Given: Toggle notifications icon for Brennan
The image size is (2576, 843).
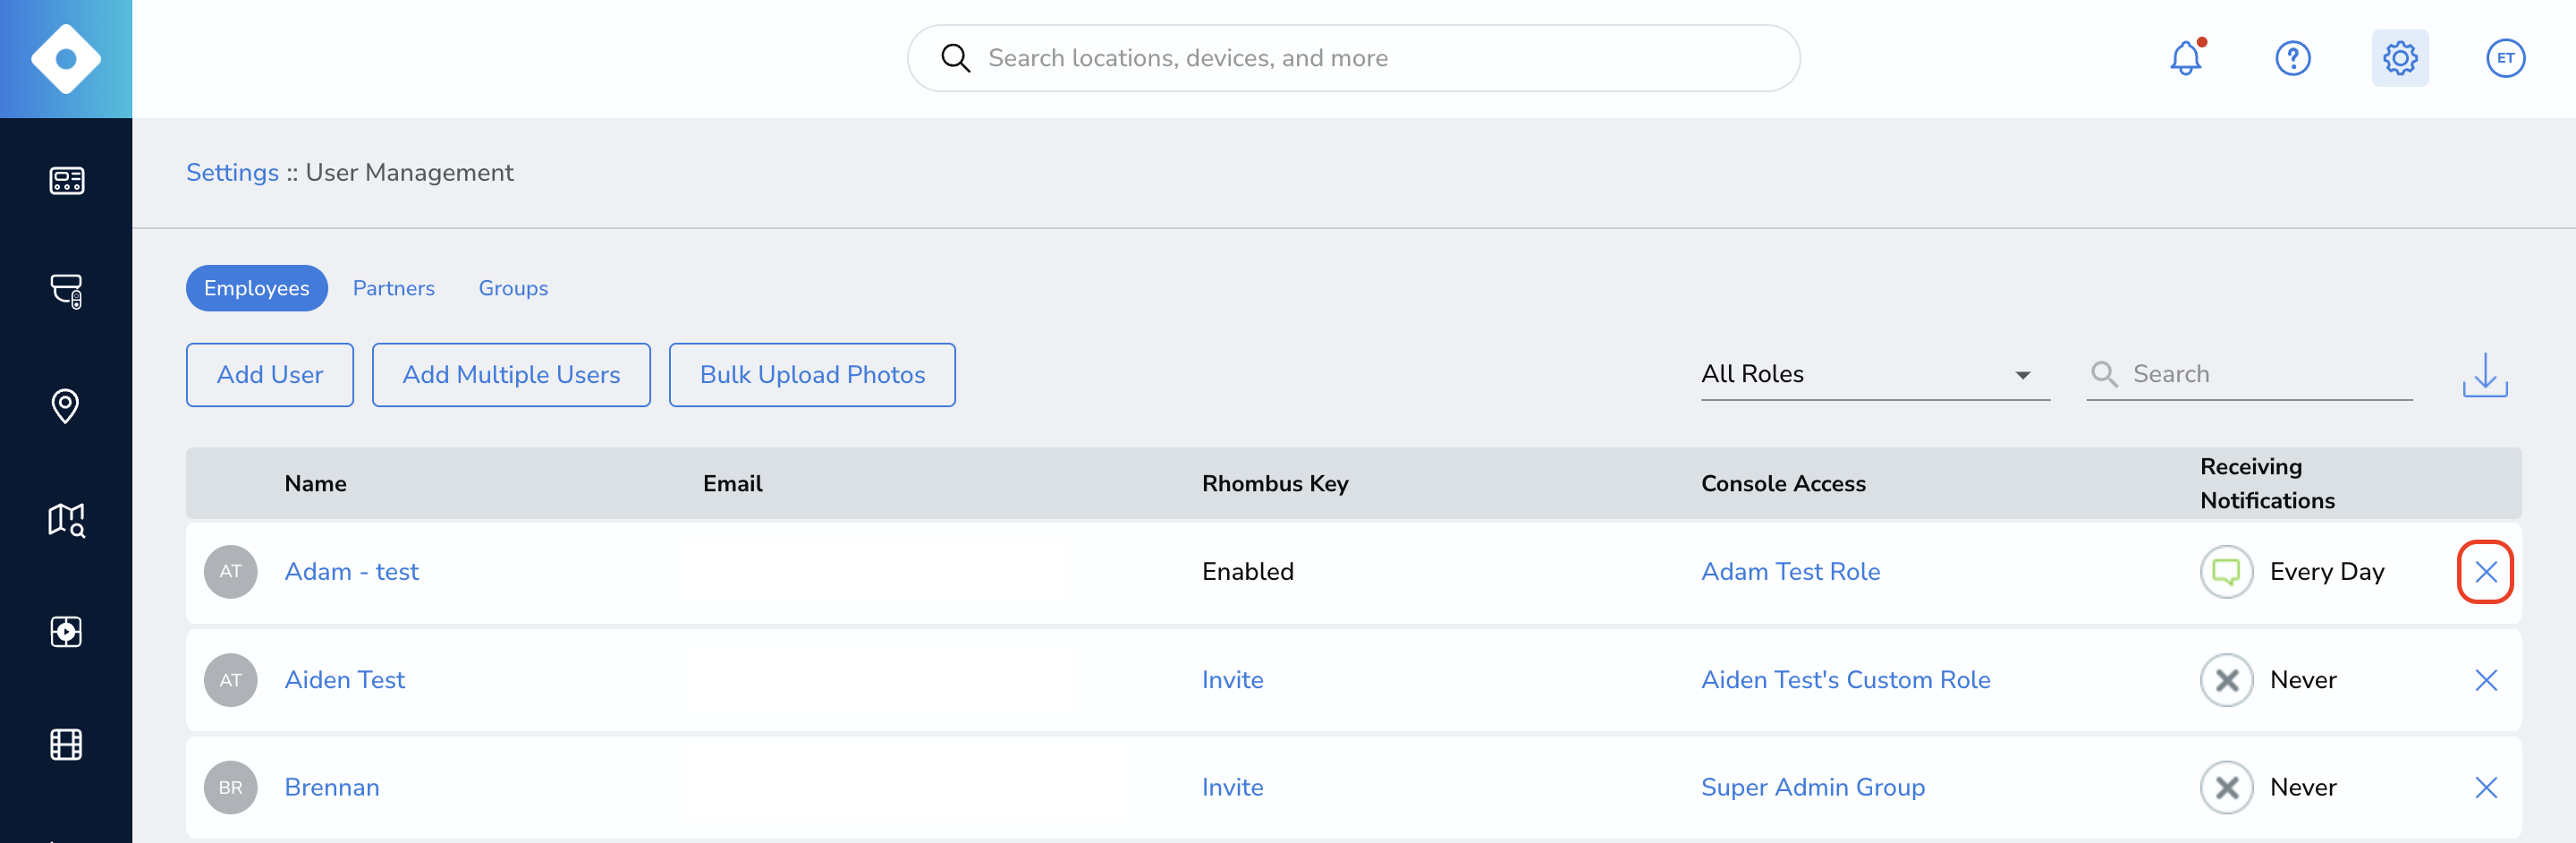Looking at the screenshot, I should point(2226,788).
